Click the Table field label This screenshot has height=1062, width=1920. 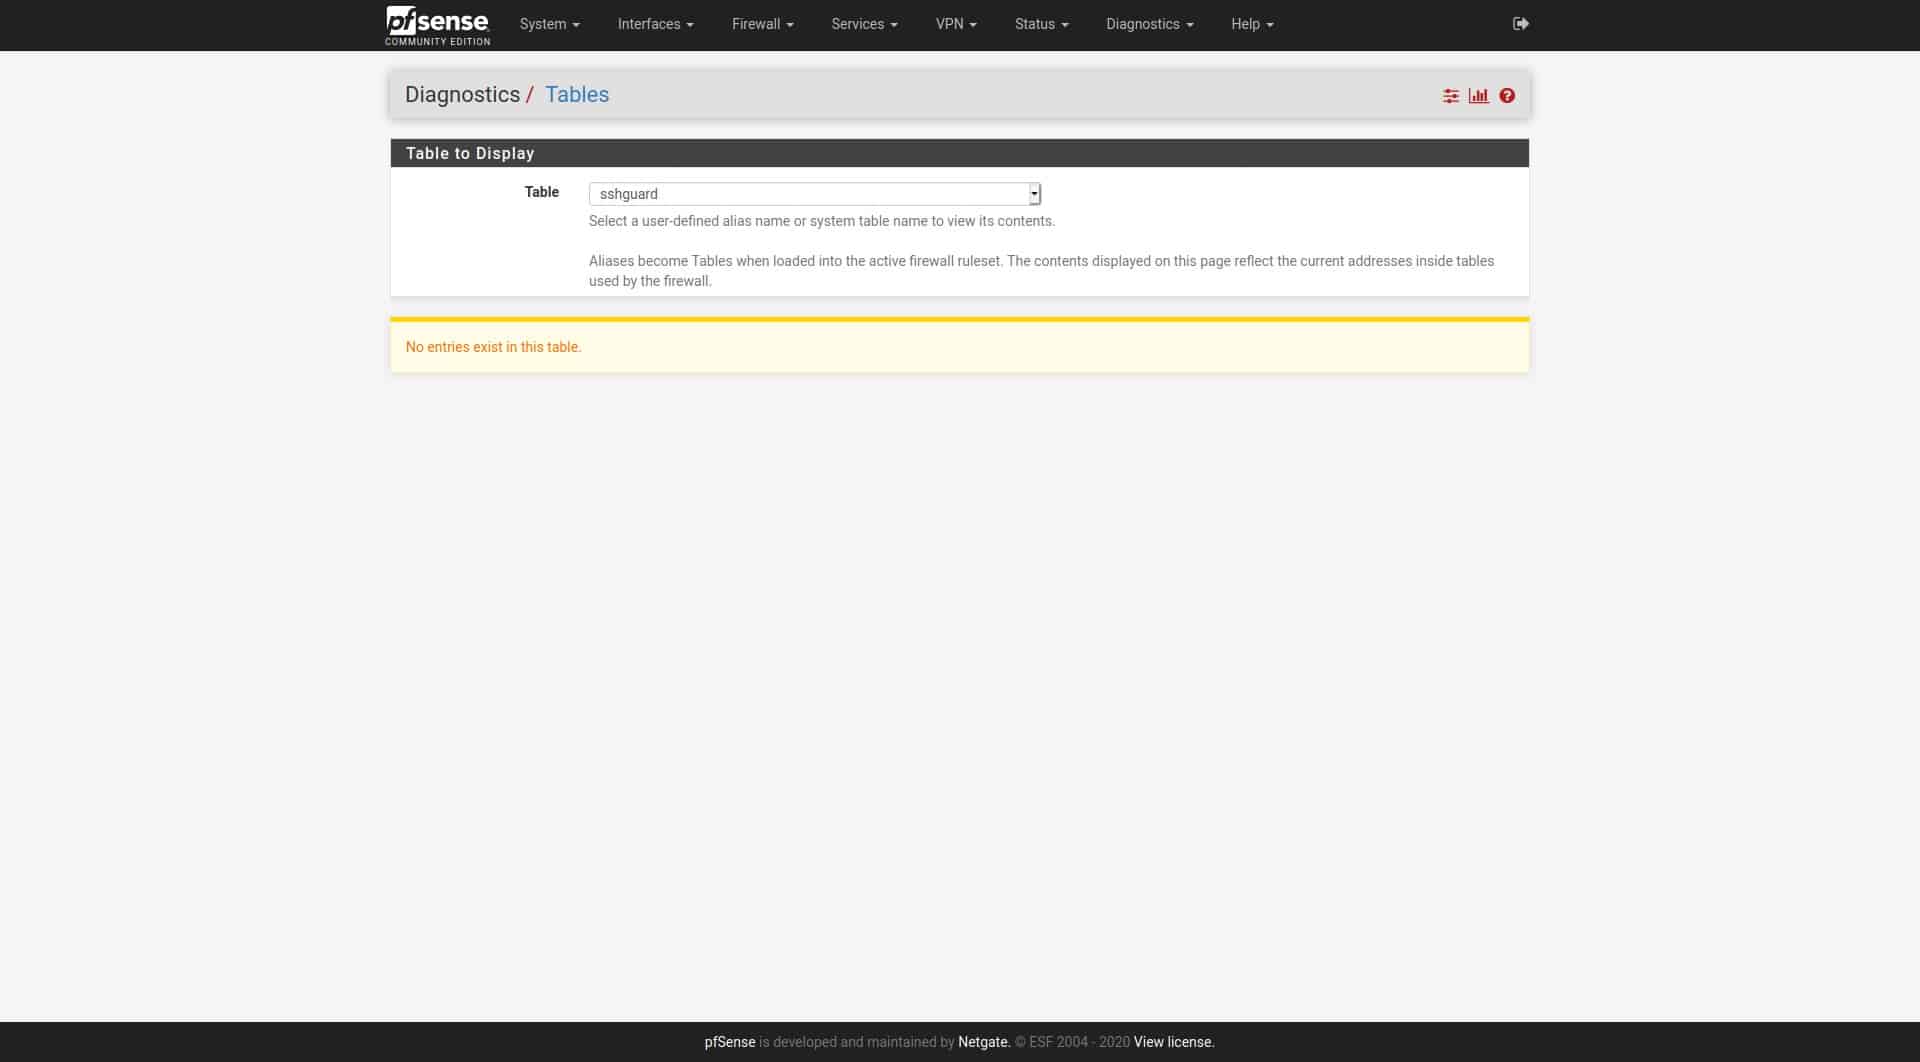[541, 192]
